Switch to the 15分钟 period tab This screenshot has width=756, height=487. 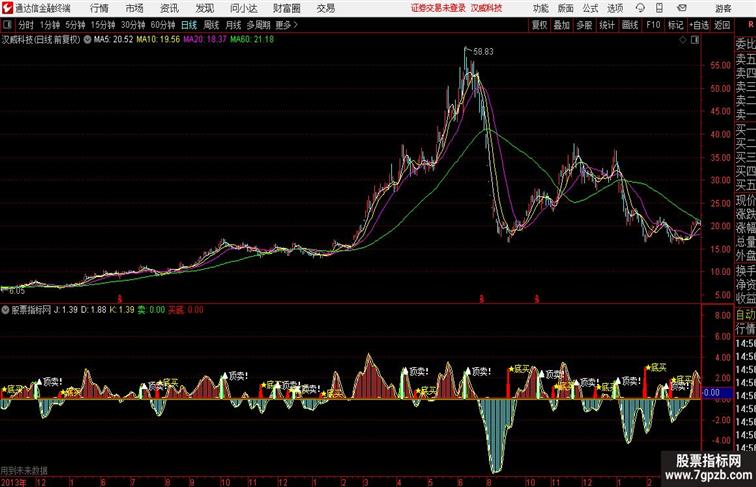tap(103, 25)
